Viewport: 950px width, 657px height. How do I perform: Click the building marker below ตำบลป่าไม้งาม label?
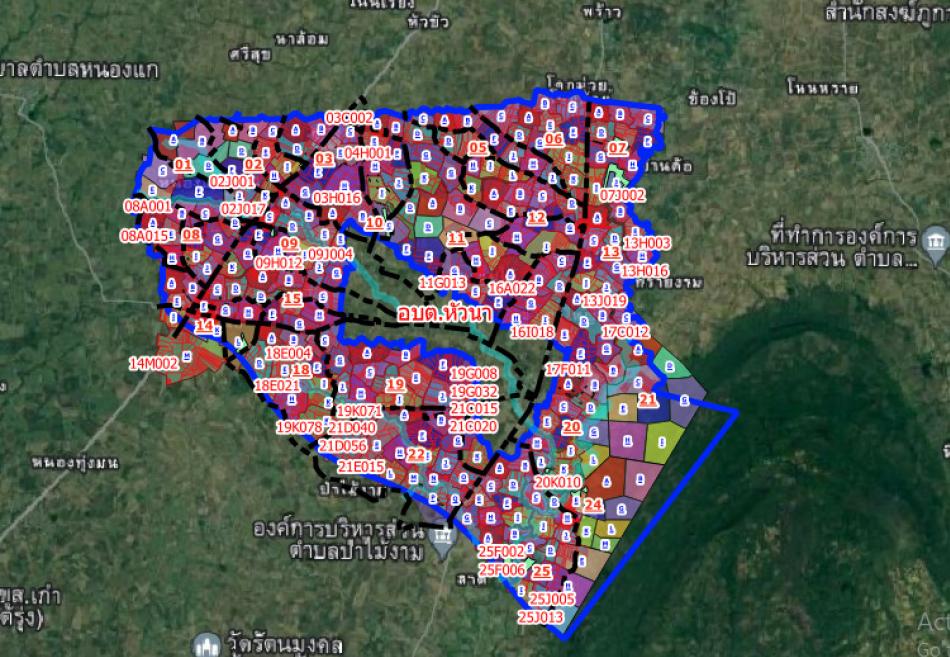click(442, 543)
